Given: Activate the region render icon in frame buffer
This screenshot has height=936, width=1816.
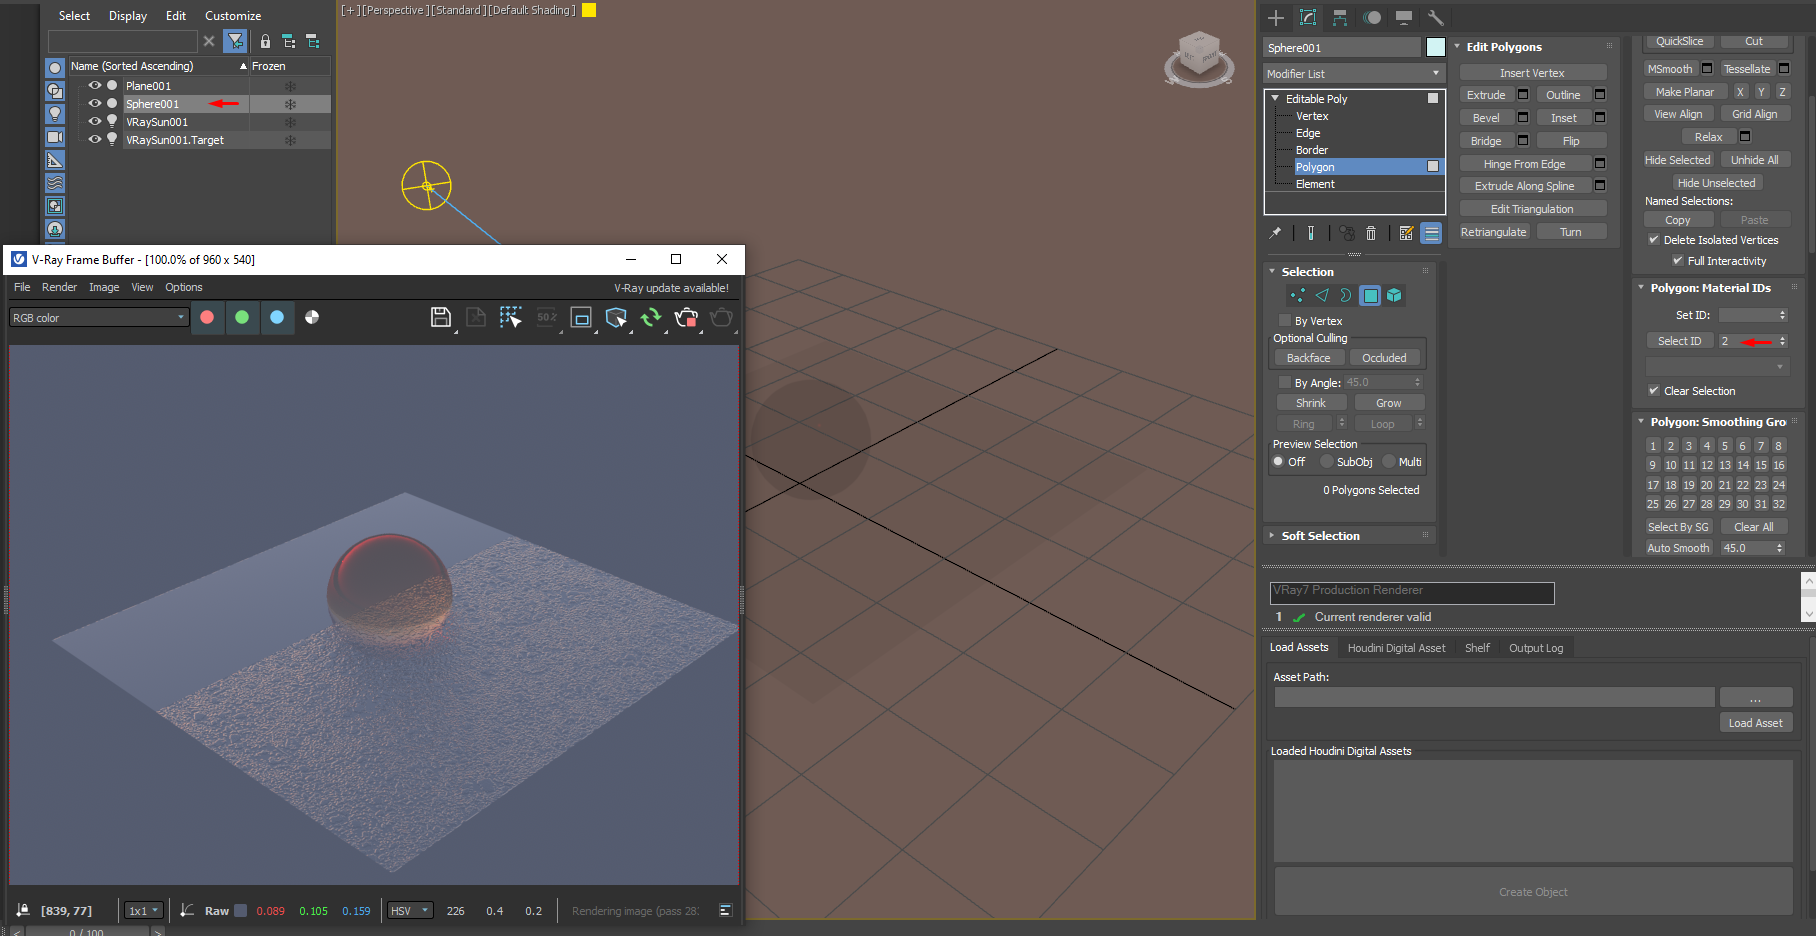Looking at the screenshot, I should pyautogui.click(x=581, y=317).
